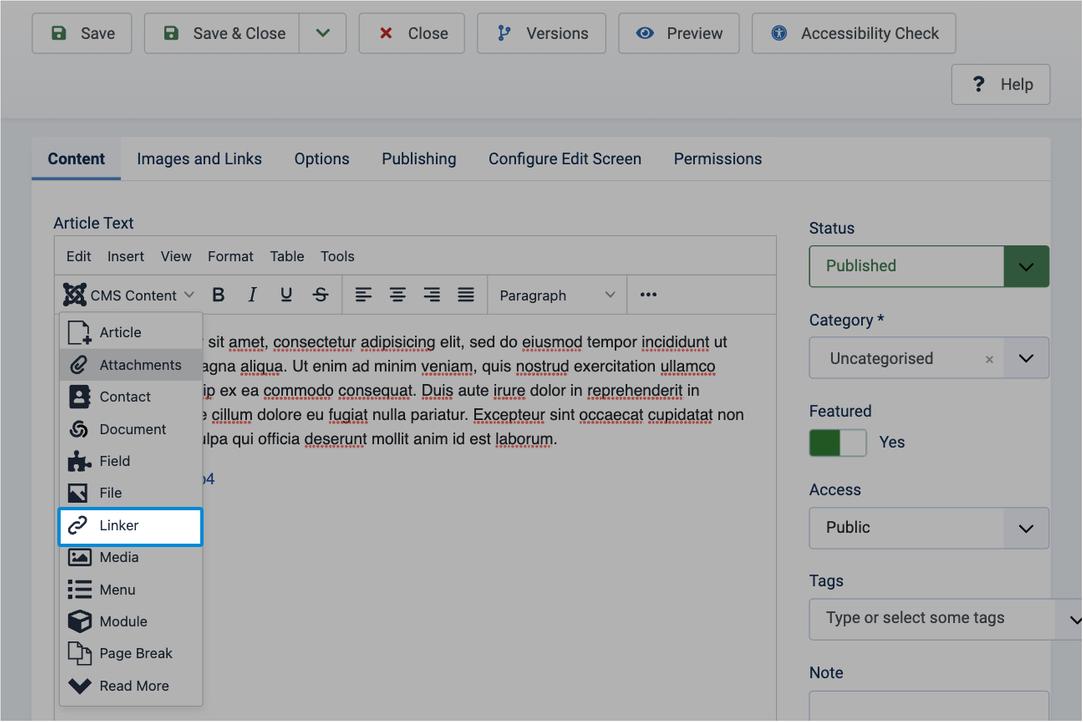This screenshot has width=1083, height=722.
Task: Apply strikethrough formatting icon
Action: 320,295
